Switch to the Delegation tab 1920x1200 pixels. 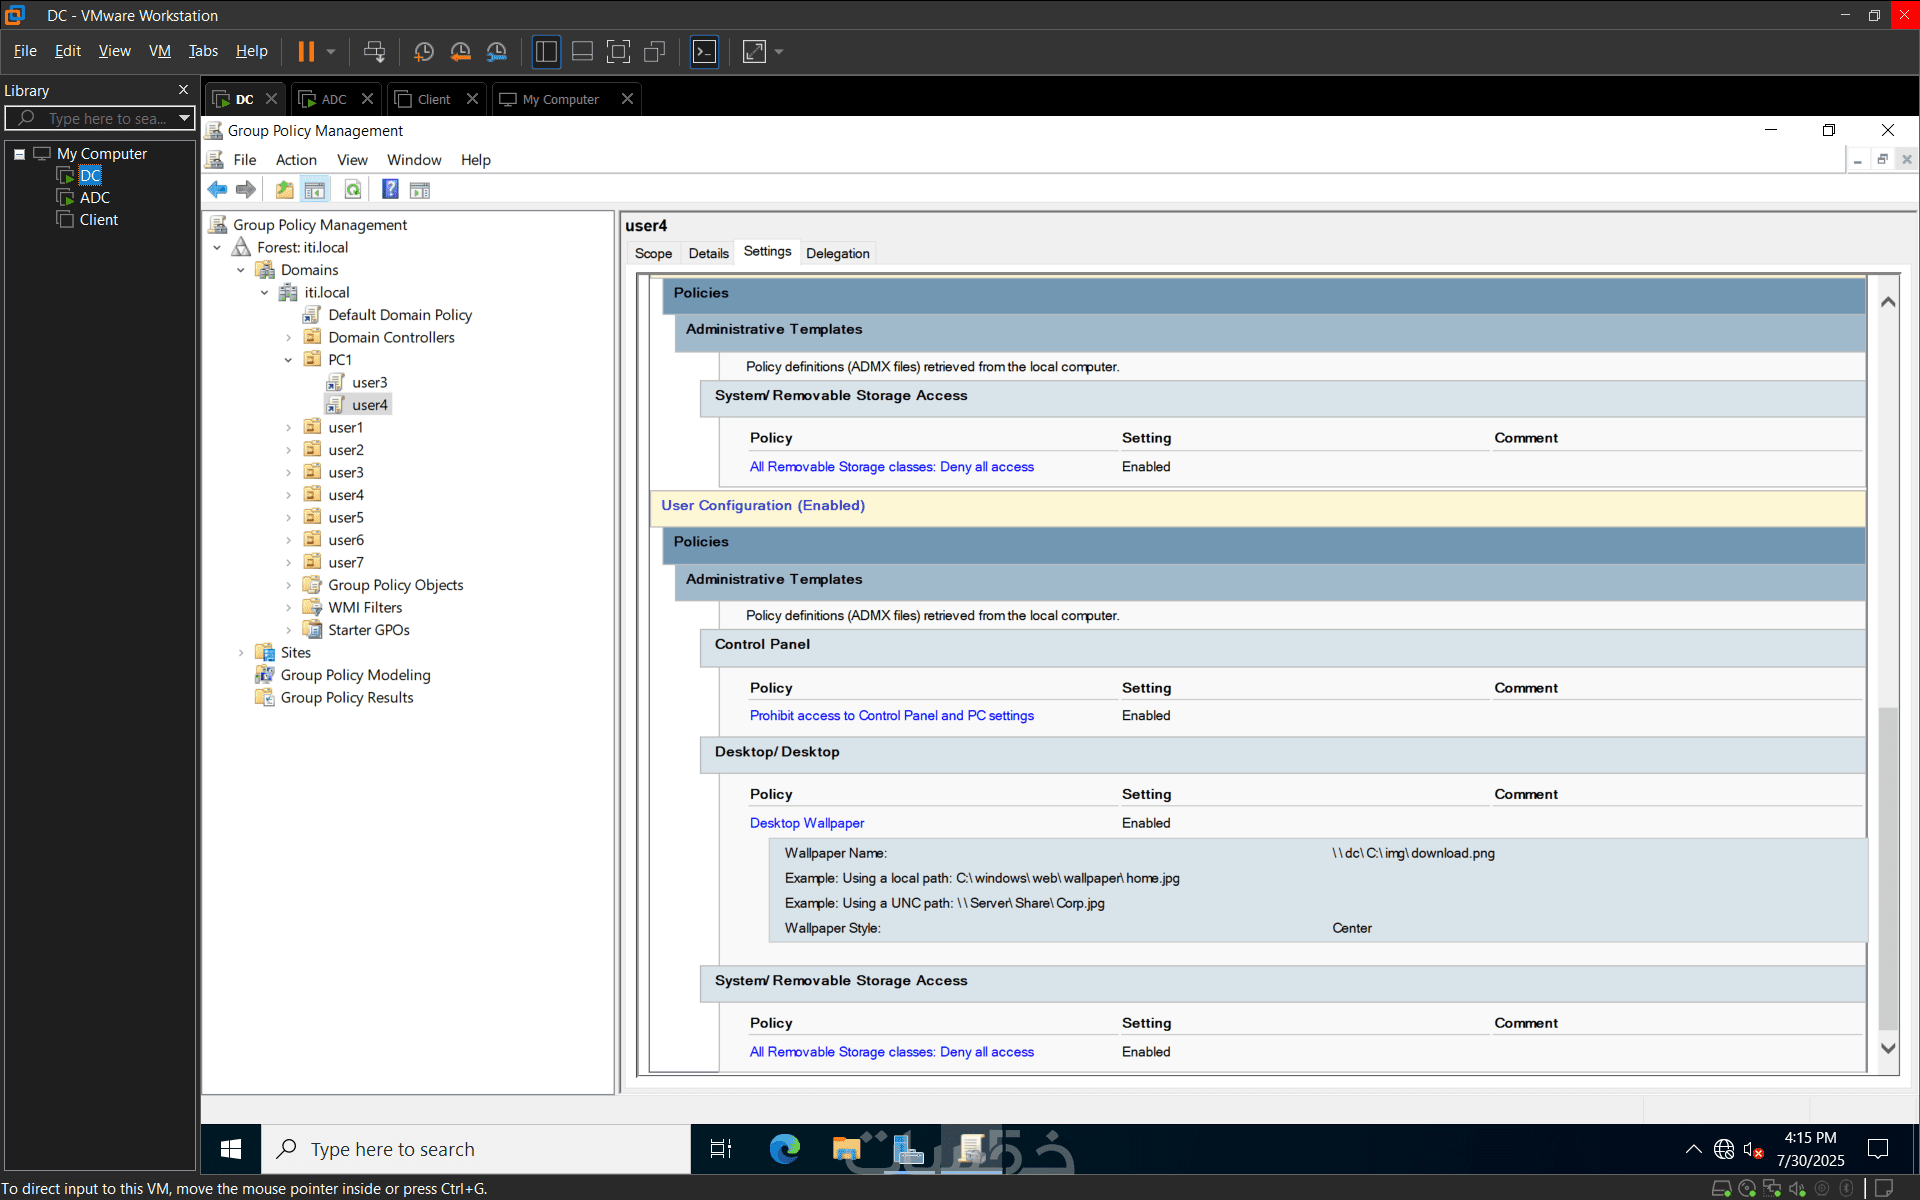click(837, 253)
